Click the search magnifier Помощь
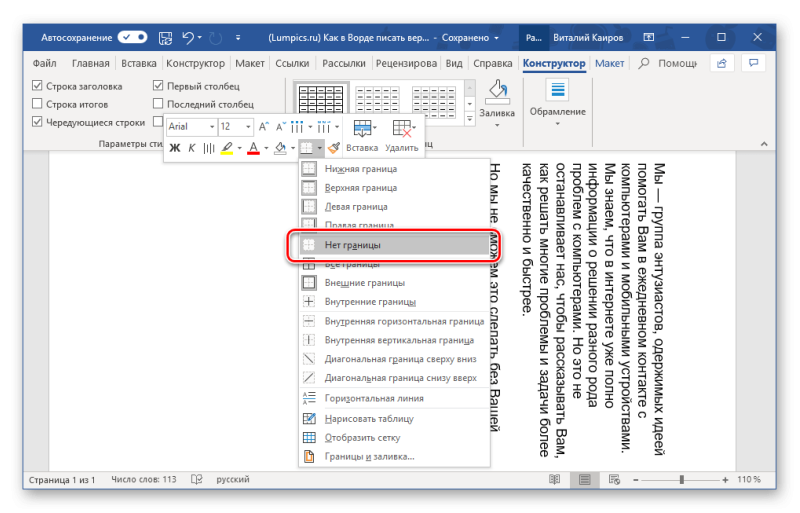 click(x=644, y=63)
